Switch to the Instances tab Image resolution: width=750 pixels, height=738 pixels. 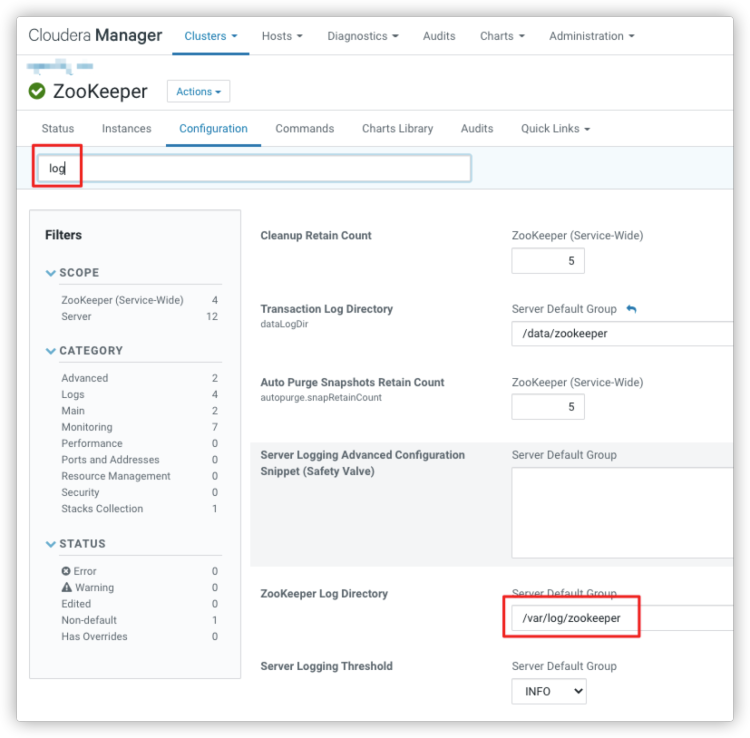127,129
